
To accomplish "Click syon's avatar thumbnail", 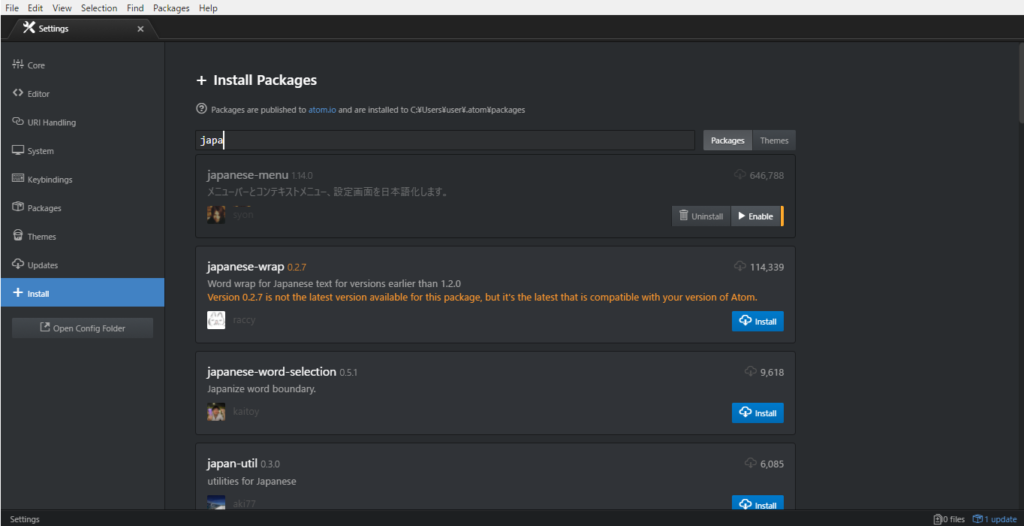I will [216, 214].
